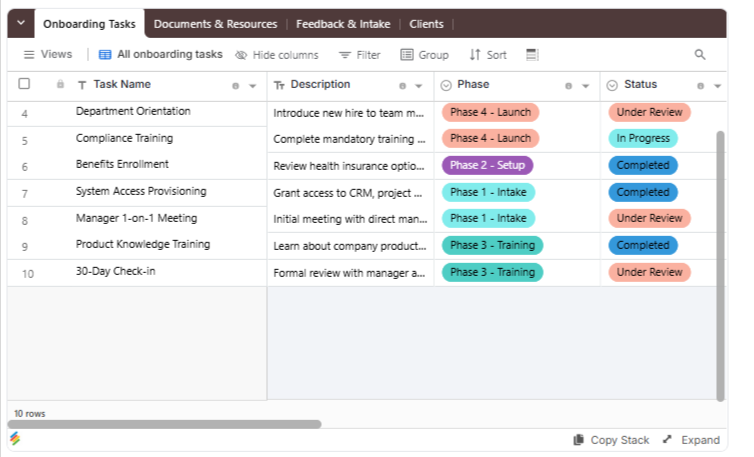754x457 pixels.
Task: Toggle Hide columns
Action: (276, 55)
